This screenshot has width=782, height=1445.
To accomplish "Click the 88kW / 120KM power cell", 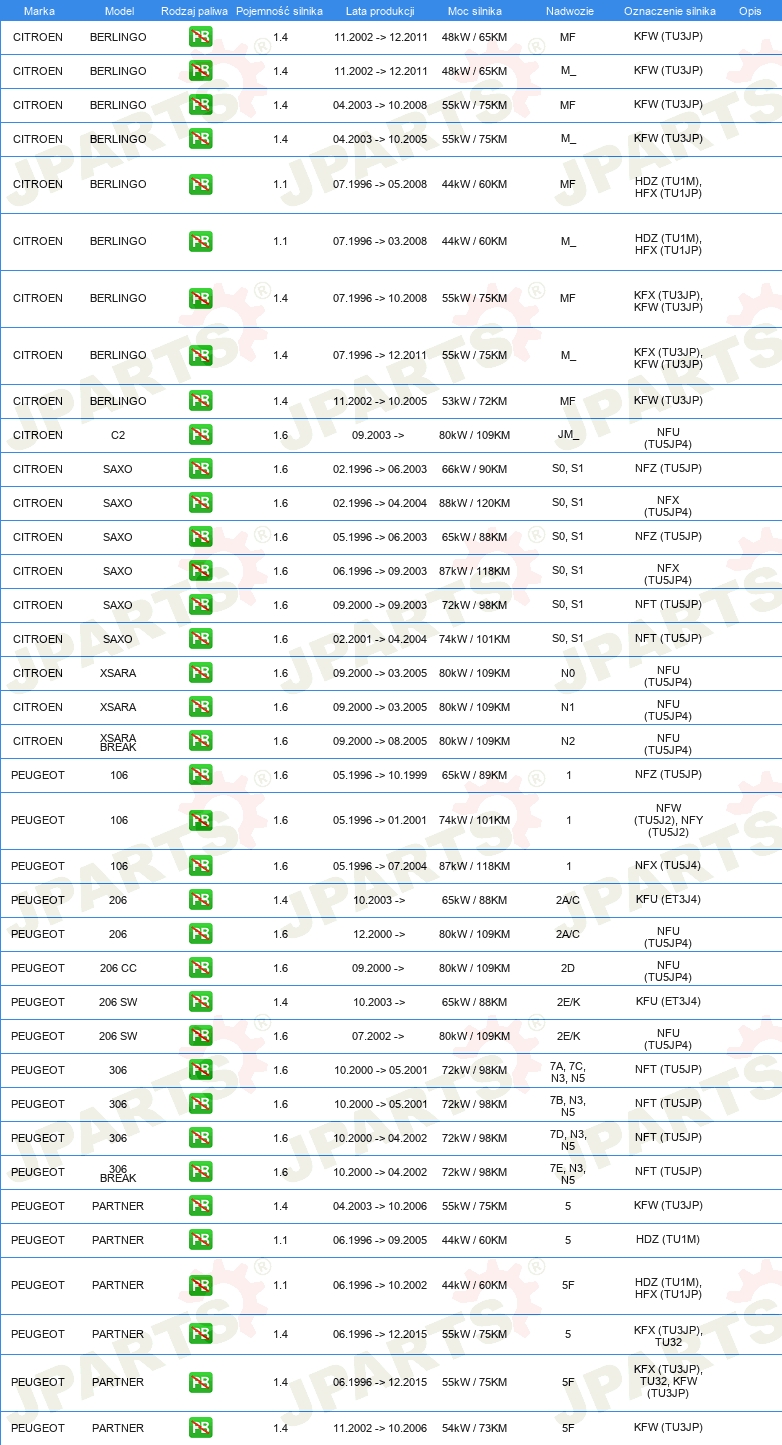I will tap(475, 503).
